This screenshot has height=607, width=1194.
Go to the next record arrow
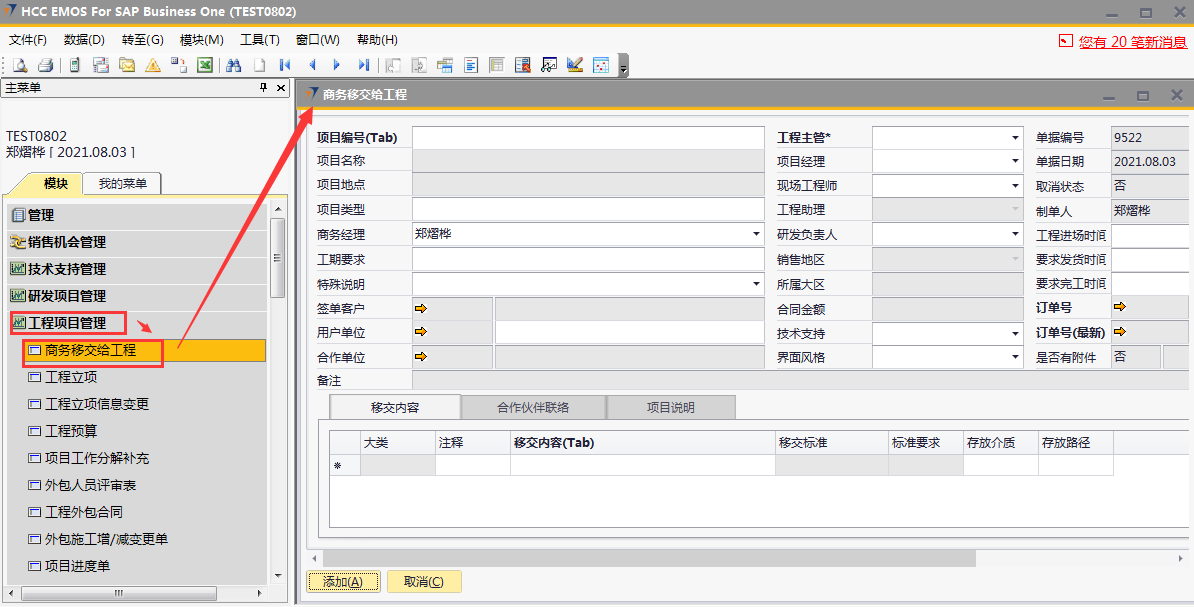[x=337, y=65]
